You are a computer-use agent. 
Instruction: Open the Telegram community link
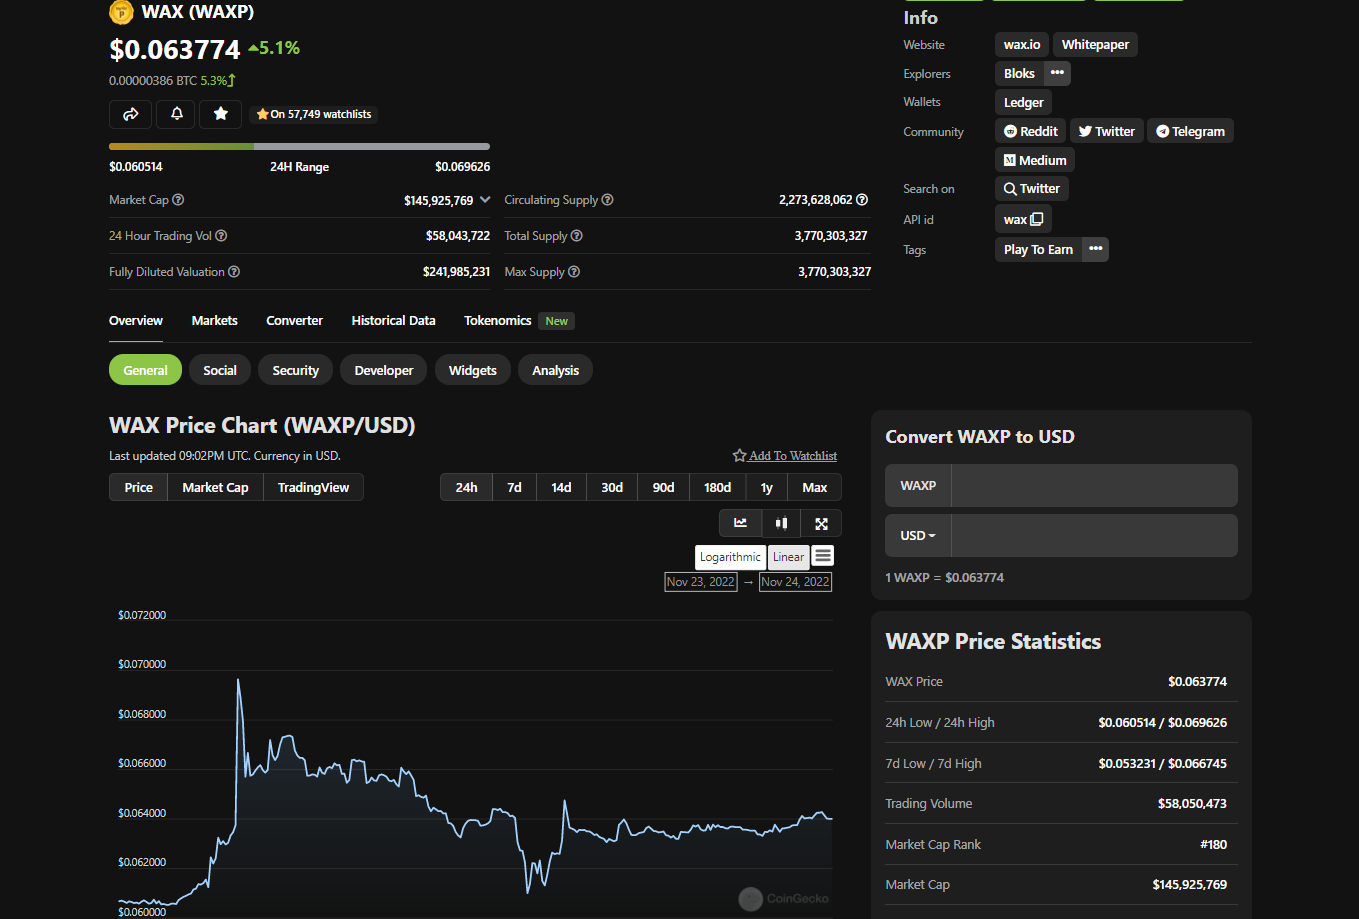pos(1190,131)
